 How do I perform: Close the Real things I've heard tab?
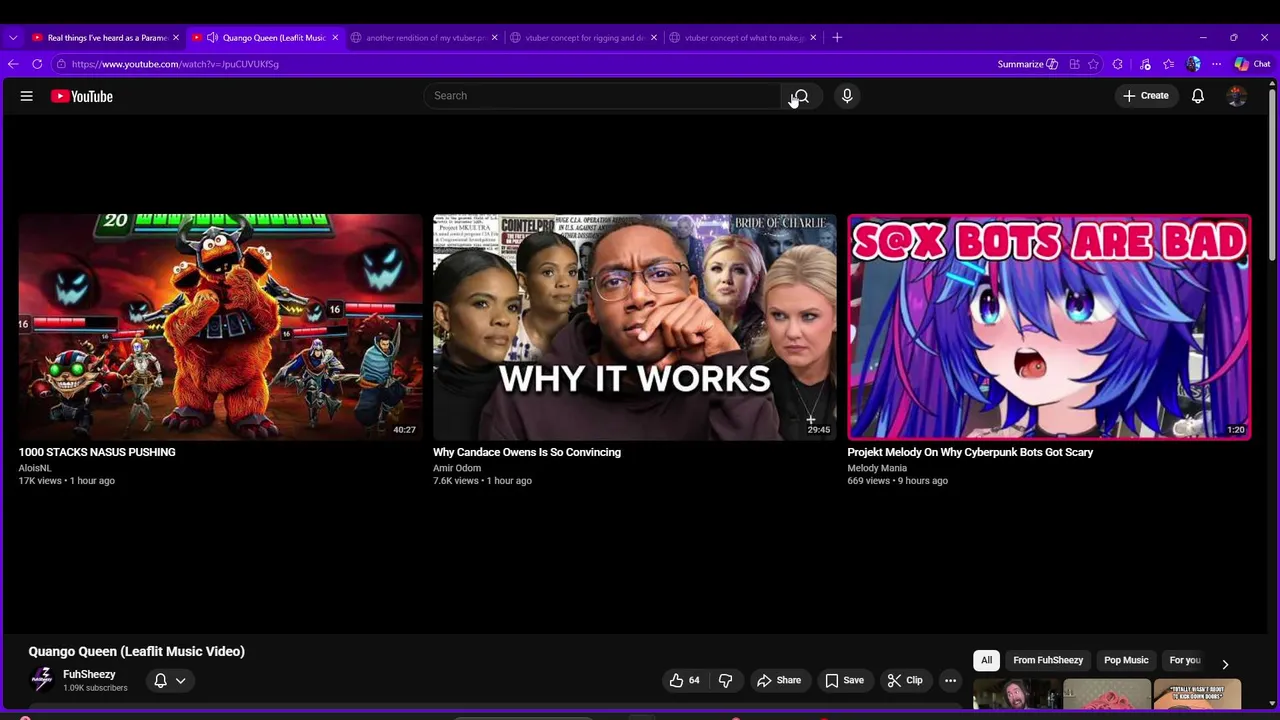click(175, 38)
